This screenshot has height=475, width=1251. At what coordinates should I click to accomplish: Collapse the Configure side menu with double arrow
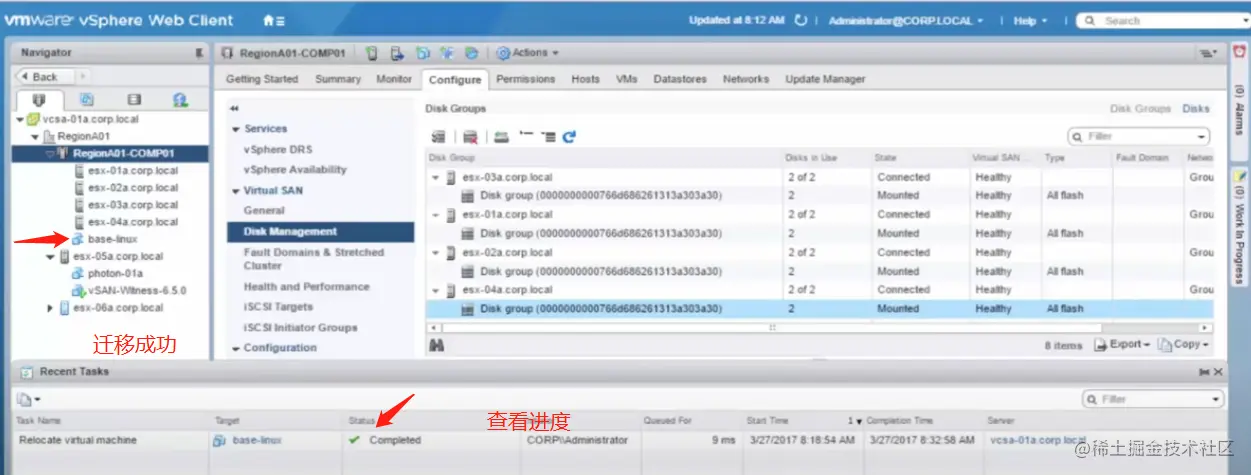pos(234,108)
